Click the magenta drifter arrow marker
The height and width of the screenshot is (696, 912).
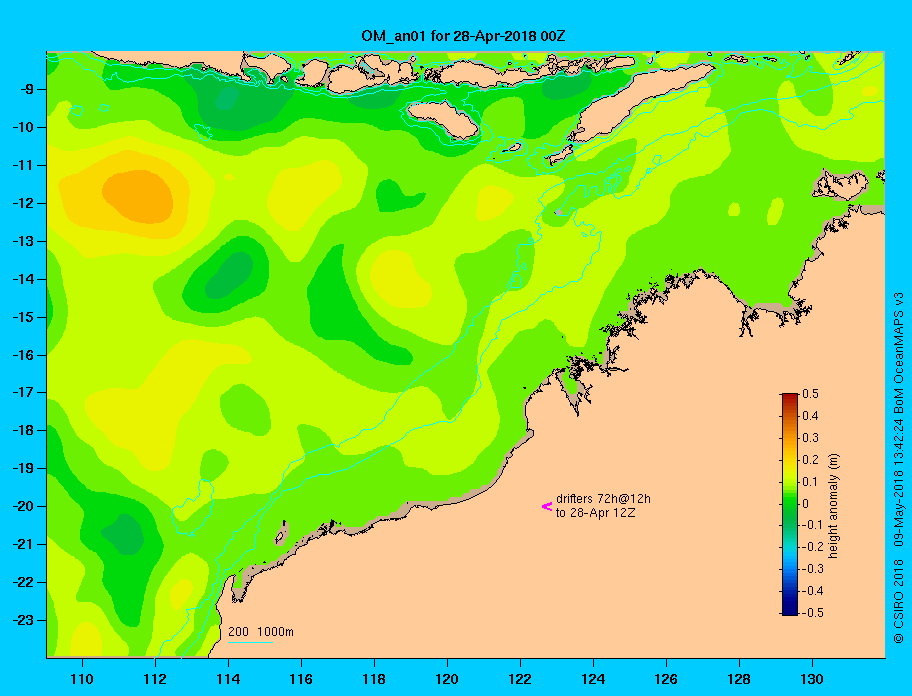[x=547, y=506]
